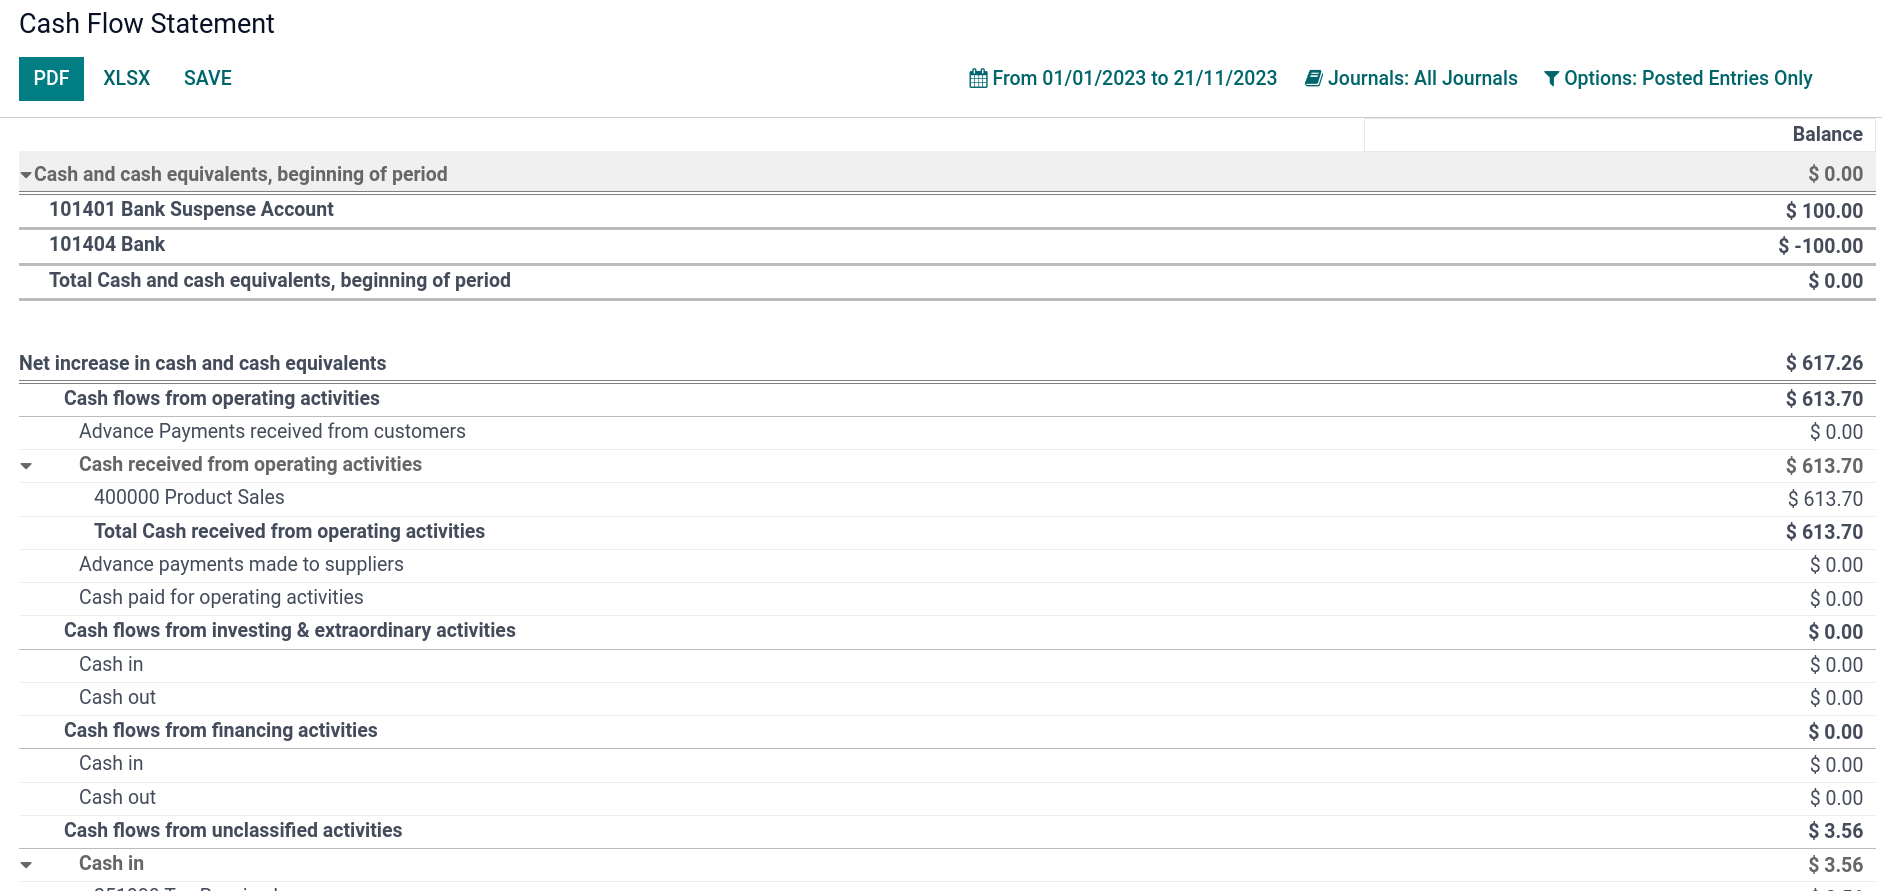Click Advance Payments received from customers row

pos(272,432)
